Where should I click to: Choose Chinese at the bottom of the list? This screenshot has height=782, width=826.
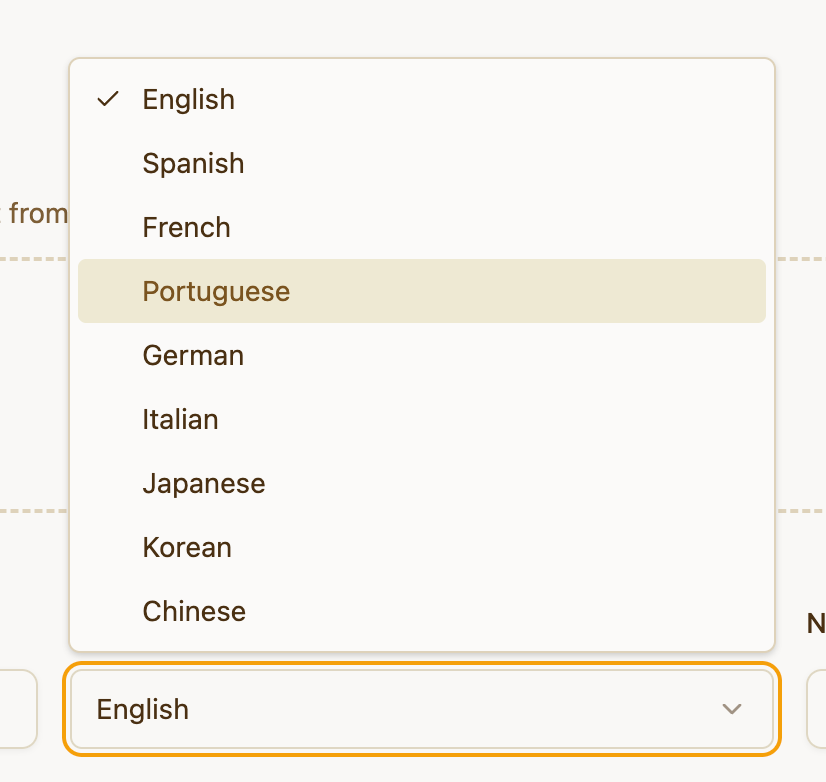click(194, 611)
